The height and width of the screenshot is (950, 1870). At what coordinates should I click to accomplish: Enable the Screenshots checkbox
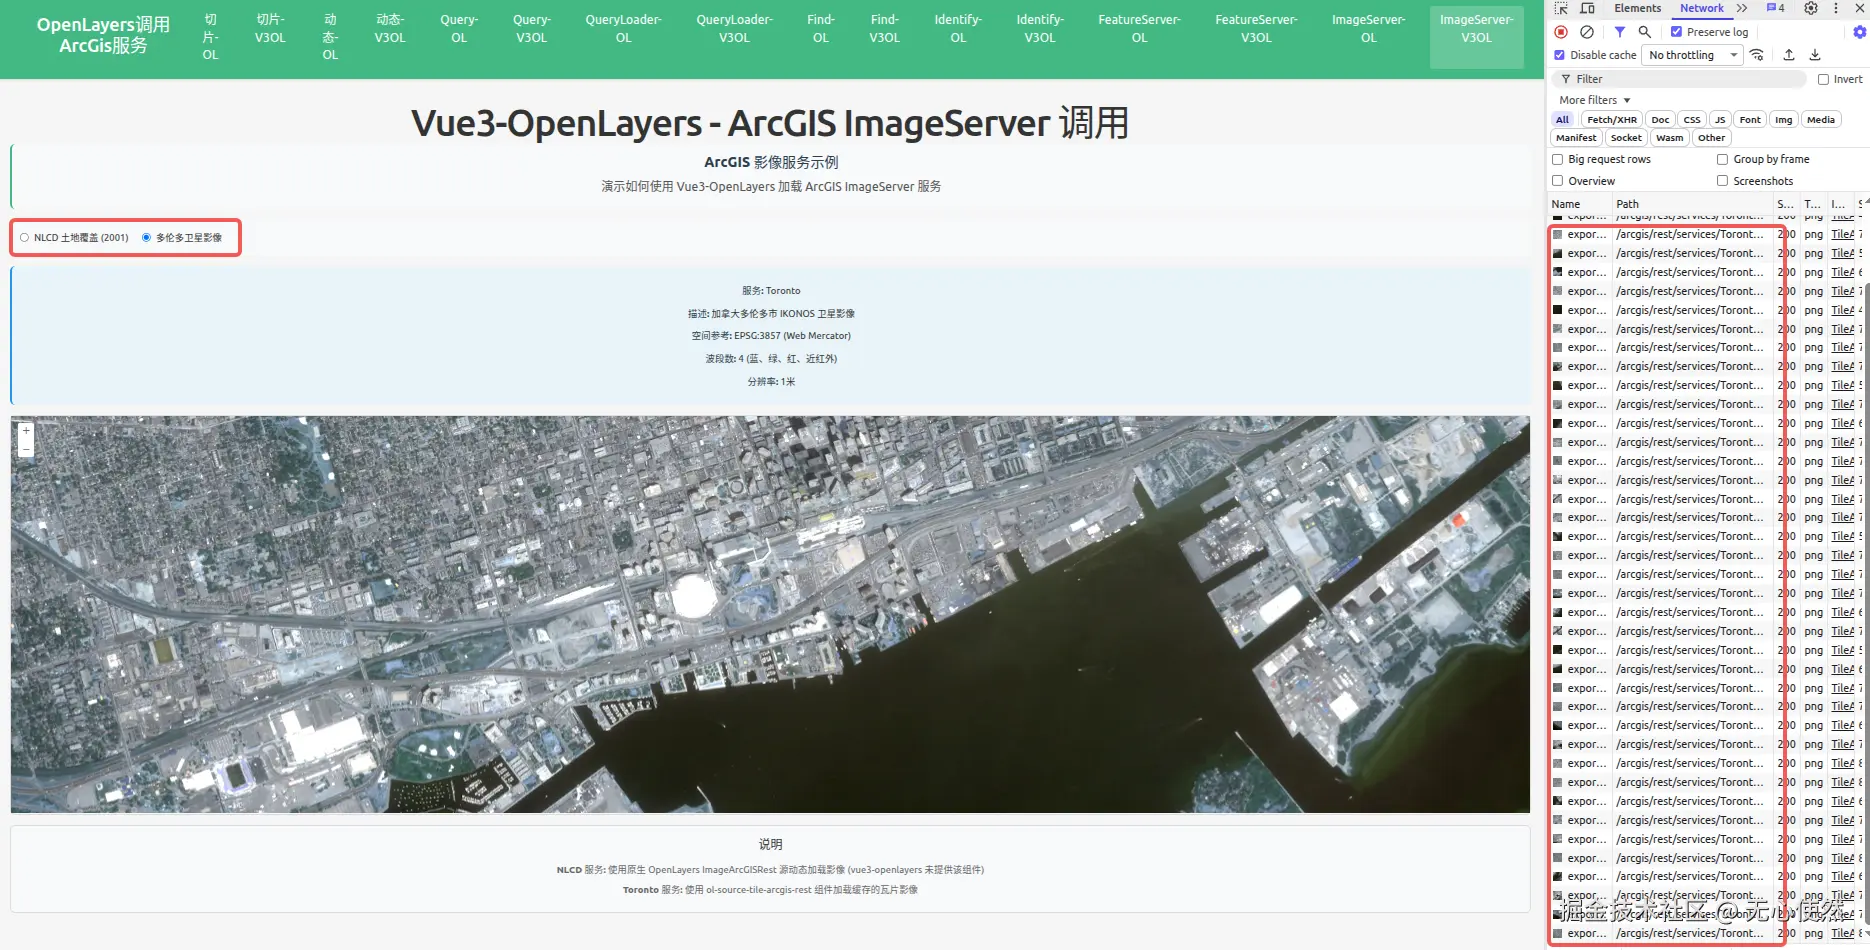pos(1722,181)
